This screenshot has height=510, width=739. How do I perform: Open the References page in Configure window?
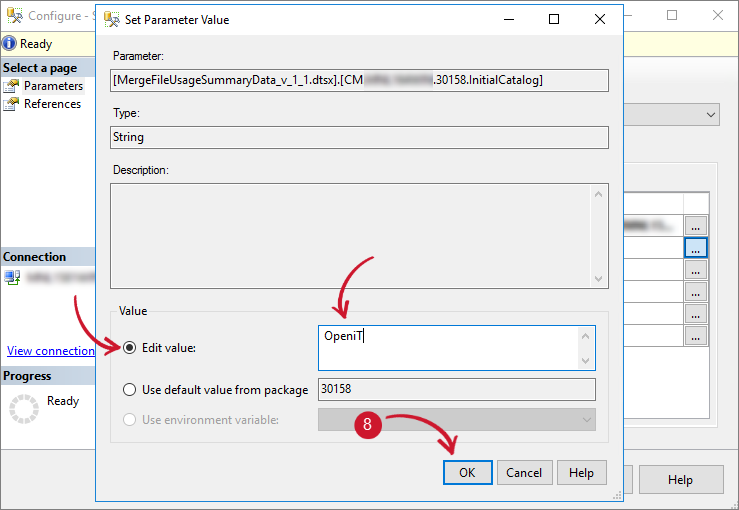click(52, 104)
